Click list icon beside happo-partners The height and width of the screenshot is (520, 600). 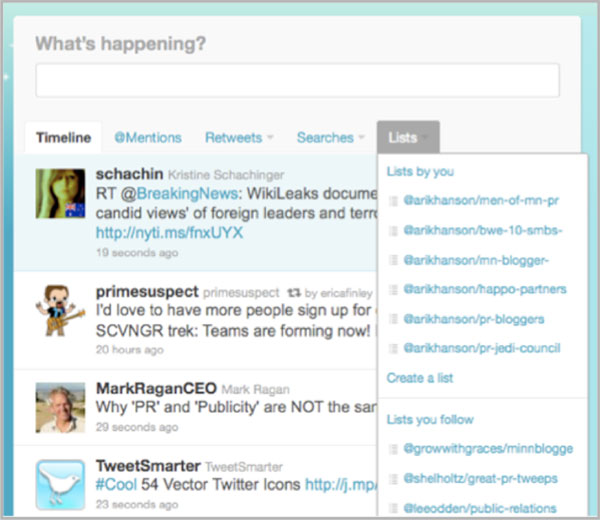click(x=393, y=290)
